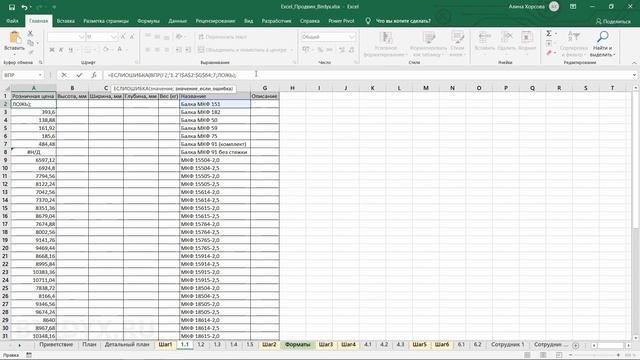Screen dimensions: 640x360
Task: Open Ribbon Display Options icon in title bar
Action: (573, 7)
